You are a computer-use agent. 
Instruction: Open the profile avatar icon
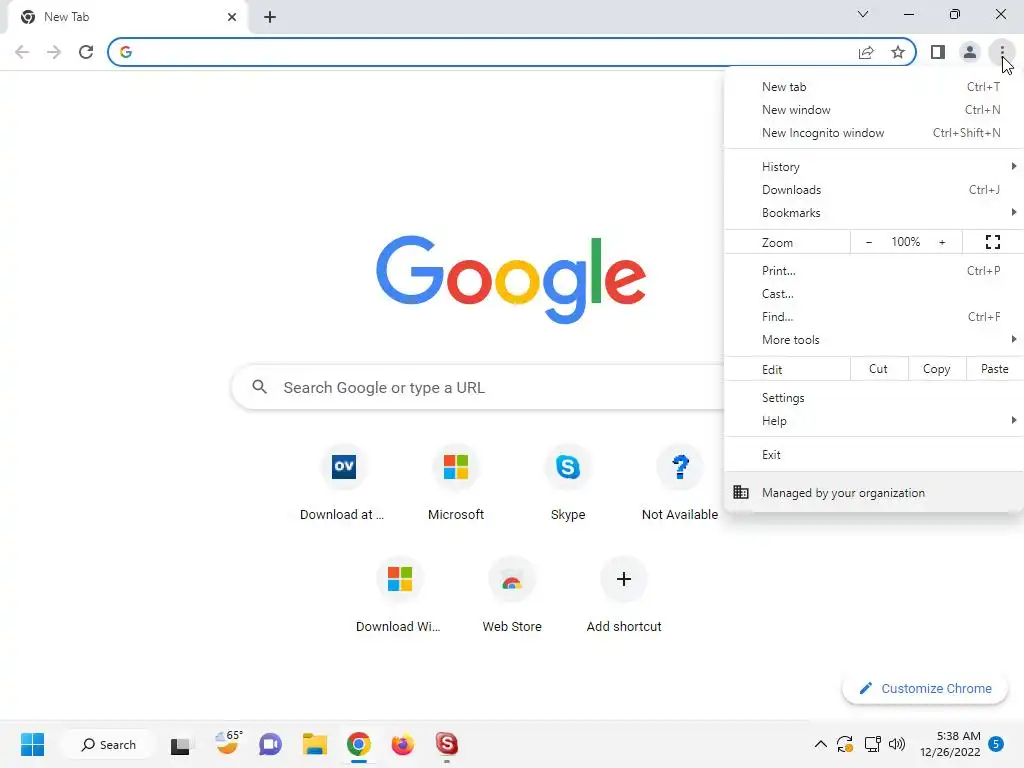[x=970, y=52]
